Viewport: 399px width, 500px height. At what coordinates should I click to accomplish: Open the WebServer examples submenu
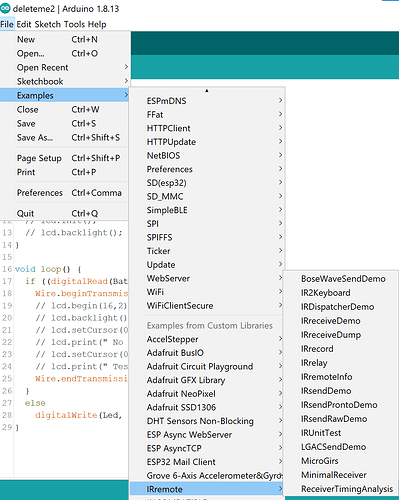pyautogui.click(x=207, y=278)
